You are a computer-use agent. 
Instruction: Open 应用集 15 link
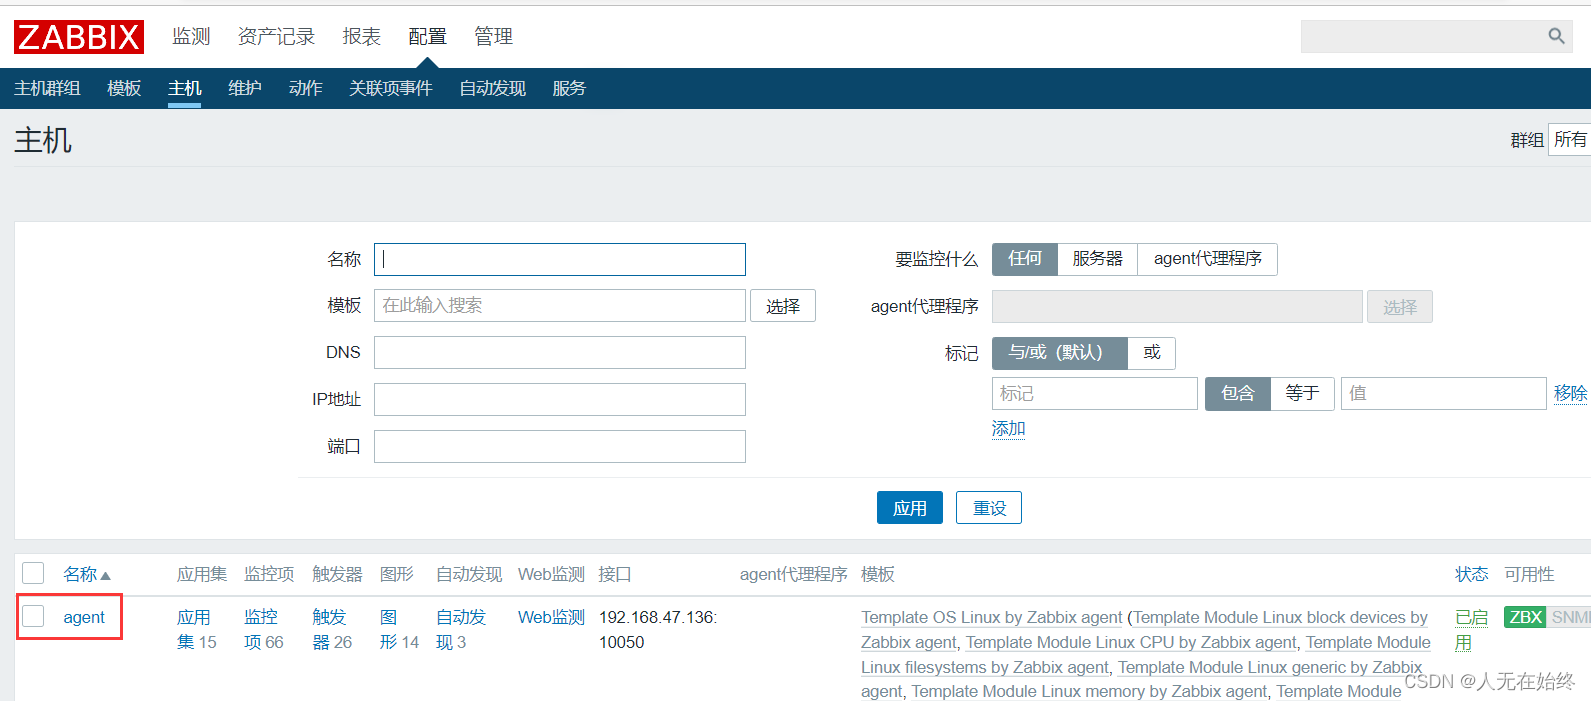coord(196,629)
